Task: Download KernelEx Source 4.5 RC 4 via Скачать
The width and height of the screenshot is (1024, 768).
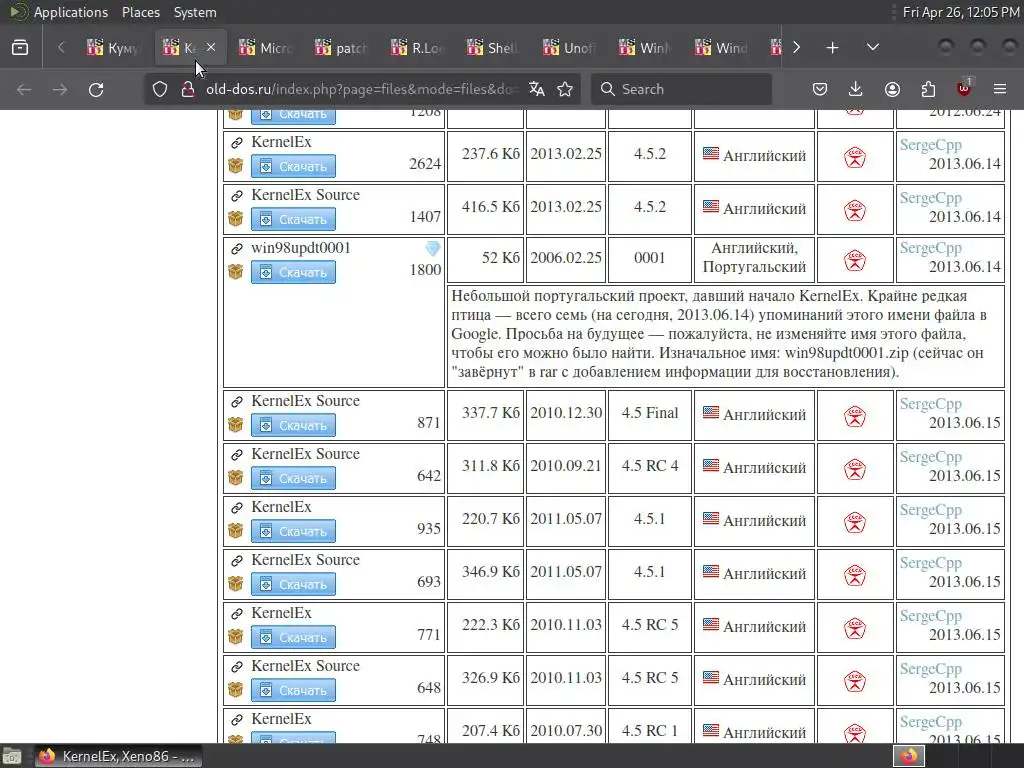Action: 293,478
